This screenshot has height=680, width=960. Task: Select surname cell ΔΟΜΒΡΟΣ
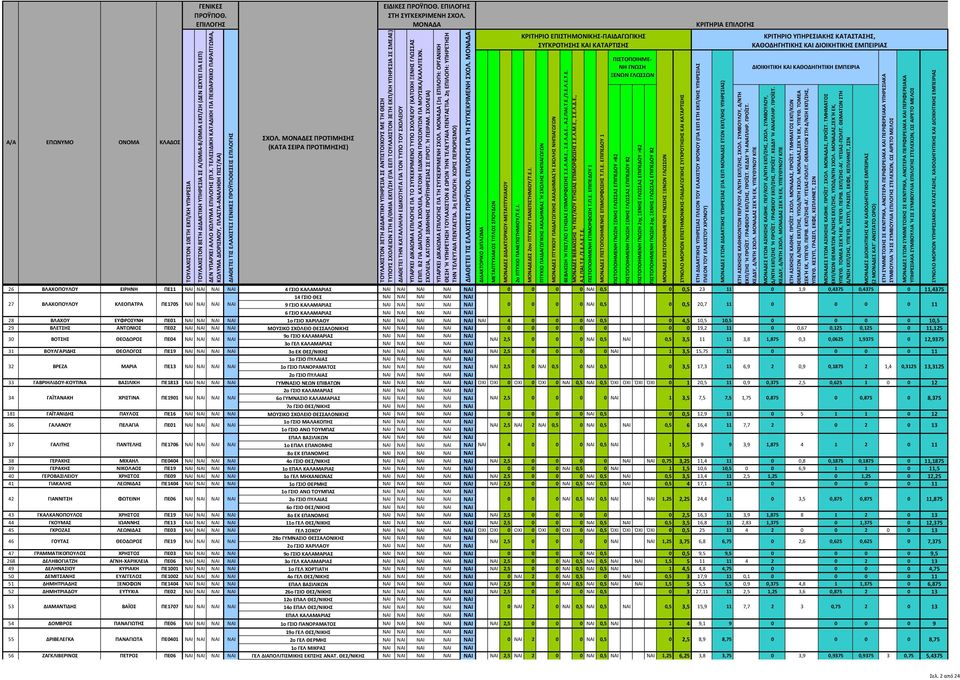59,624
